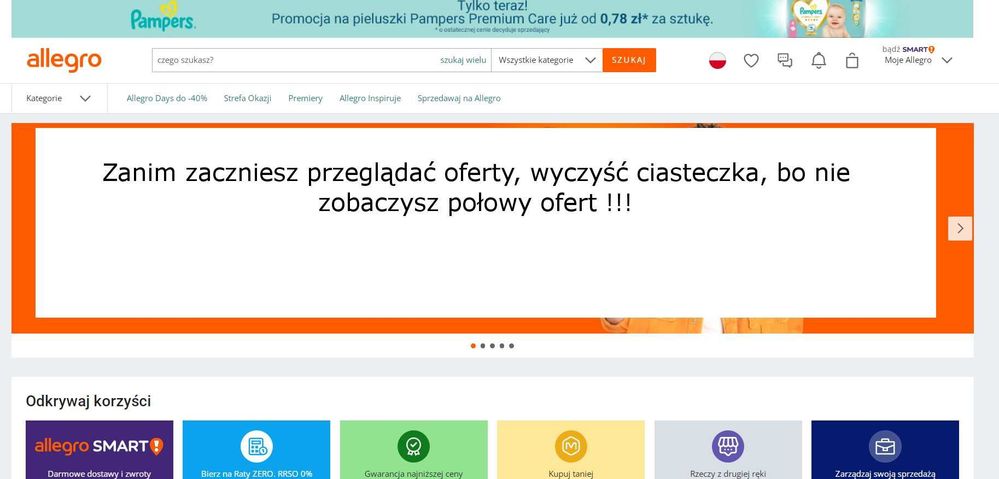The width and height of the screenshot is (999, 479).
Task: Open messages chat icon
Action: (x=785, y=61)
